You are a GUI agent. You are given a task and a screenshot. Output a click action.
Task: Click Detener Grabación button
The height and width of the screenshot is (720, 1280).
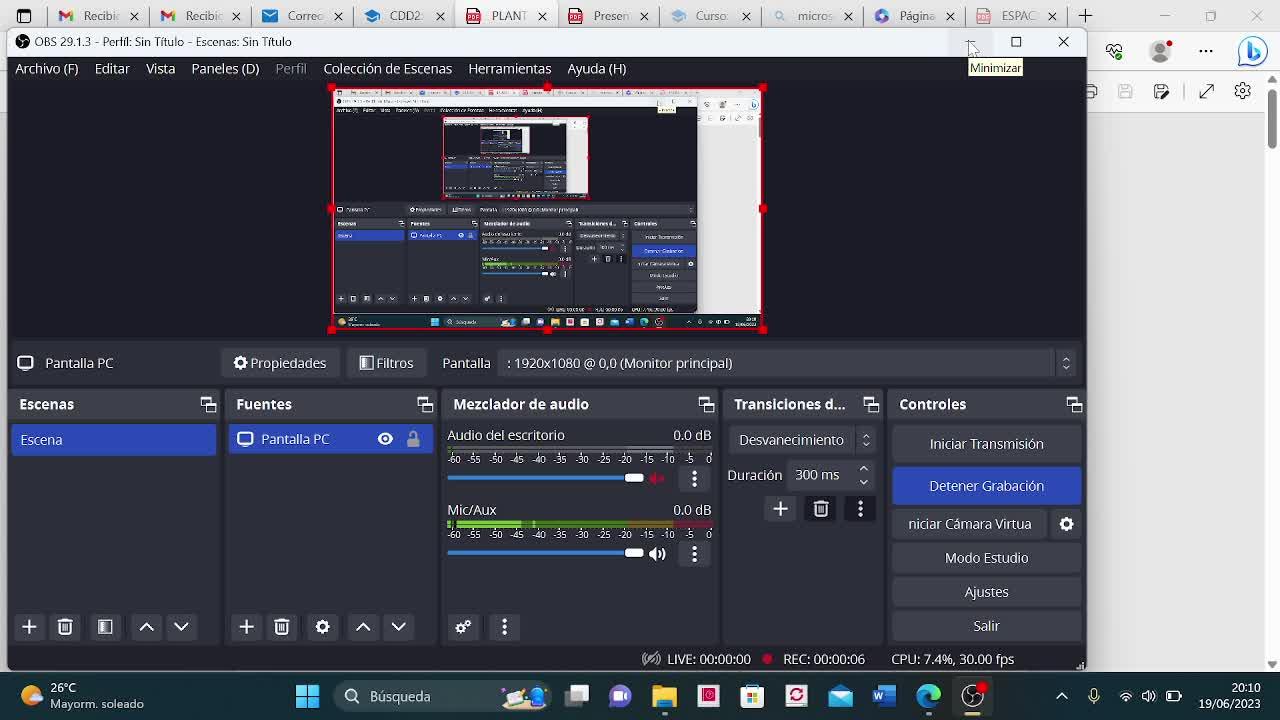[986, 486]
